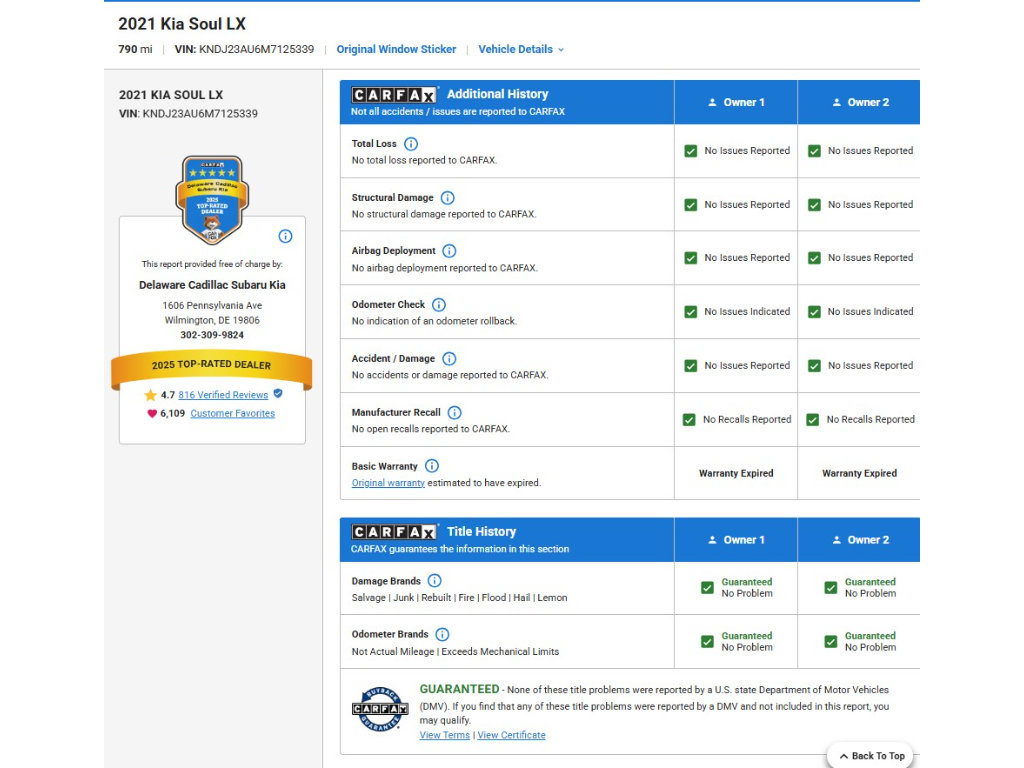Open info icon beside Accident / Damage
Screen dimensions: 1024x768
449,359
